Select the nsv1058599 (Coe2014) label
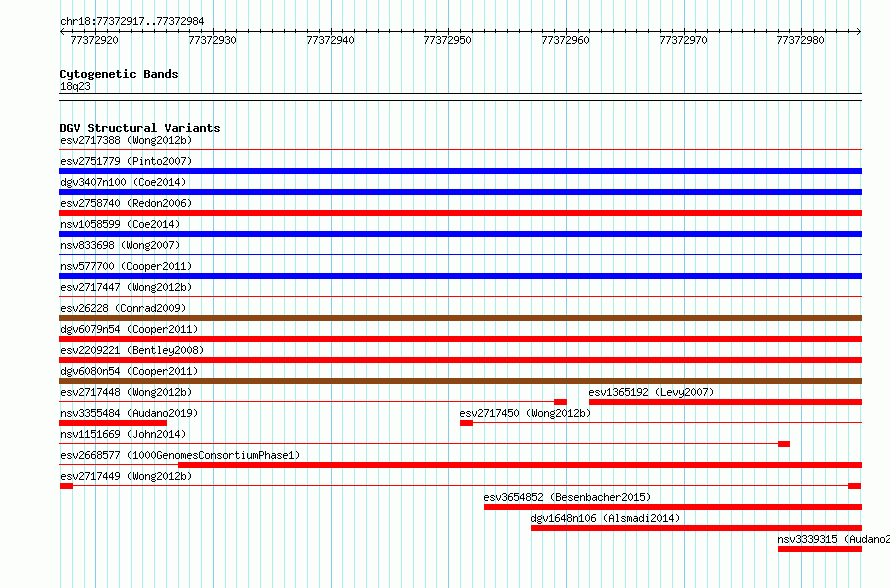The height and width of the screenshot is (588, 890). click(x=120, y=224)
